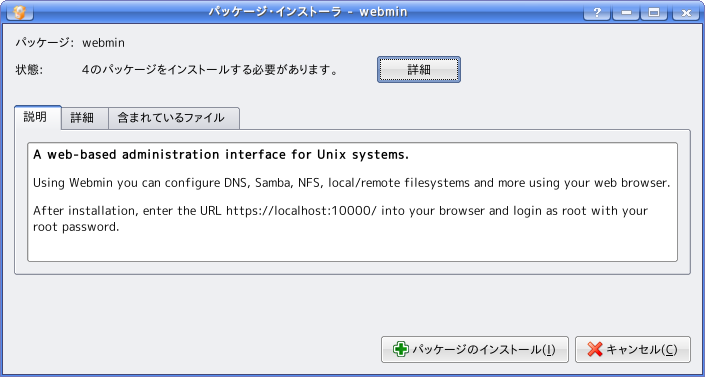The width and height of the screenshot is (705, 377).
Task: Open the window menu icon in title bar
Action: (x=20, y=12)
